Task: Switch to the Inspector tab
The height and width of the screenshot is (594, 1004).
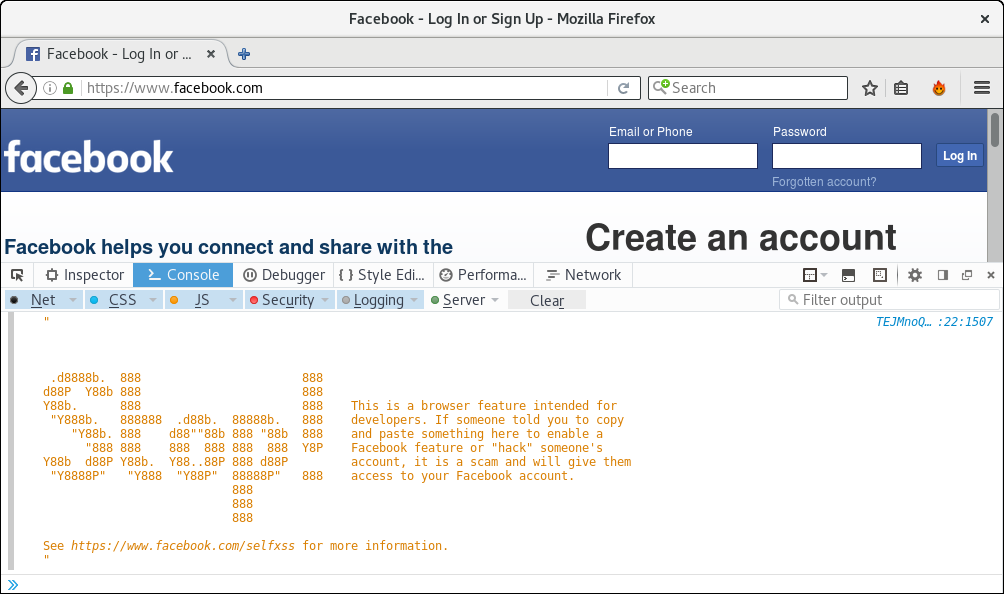Action: [85, 275]
